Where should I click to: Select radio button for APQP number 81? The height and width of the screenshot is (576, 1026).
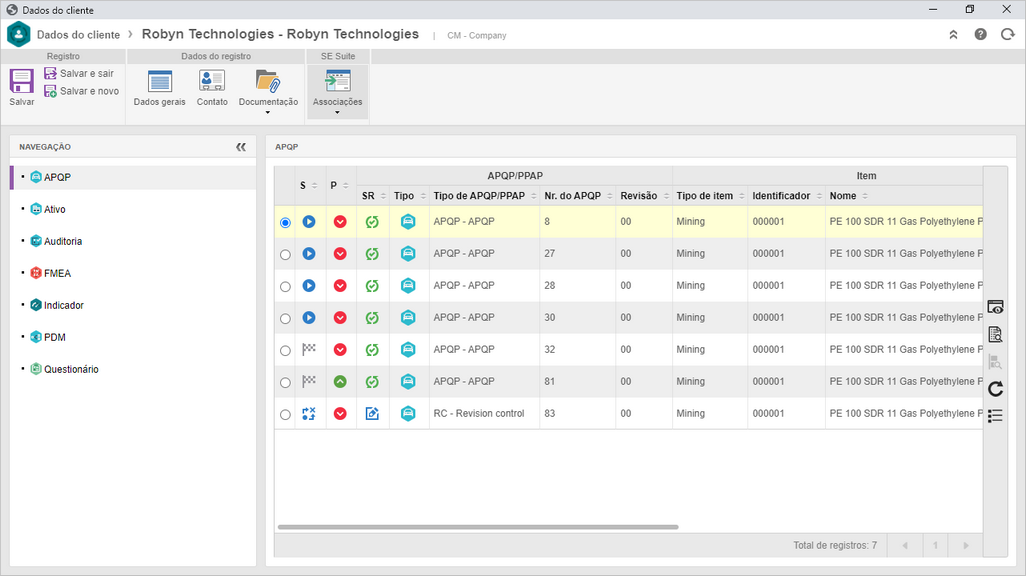pos(285,383)
